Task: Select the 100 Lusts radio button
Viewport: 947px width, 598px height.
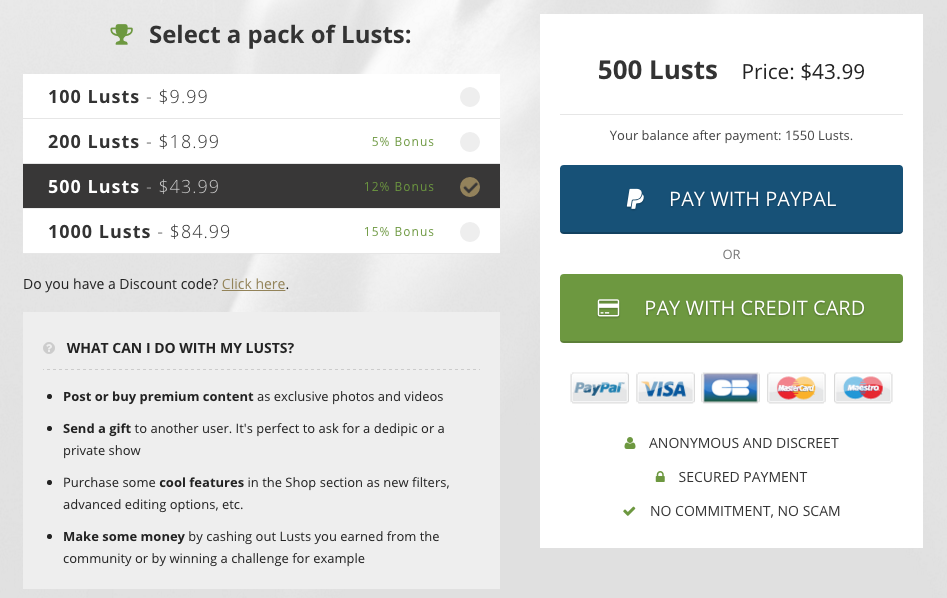Action: (x=470, y=97)
